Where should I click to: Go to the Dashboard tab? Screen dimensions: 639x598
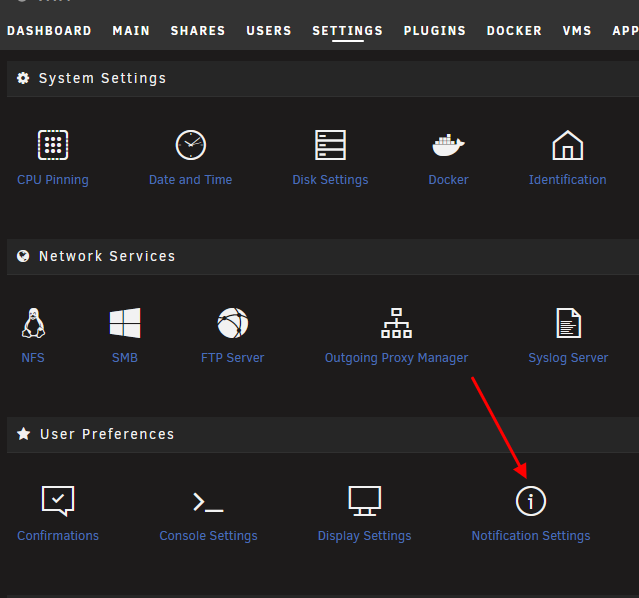click(49, 31)
